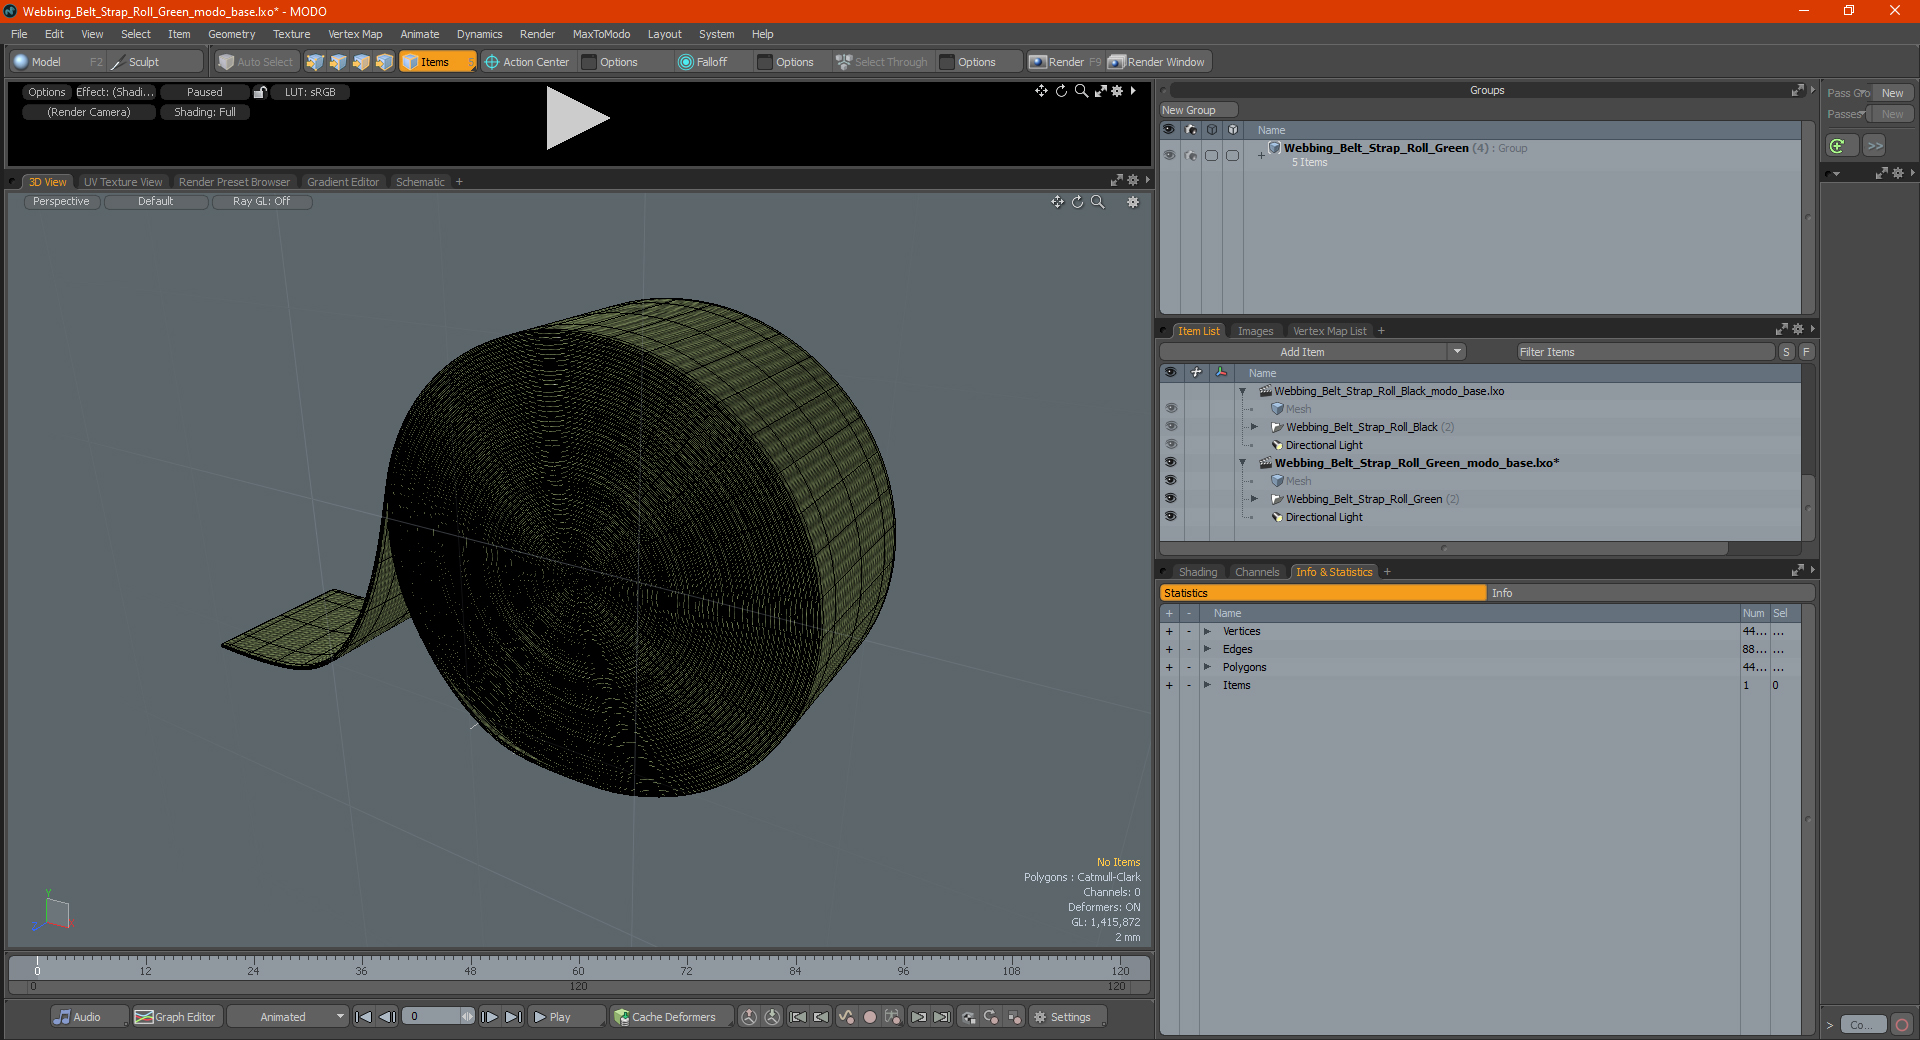Image resolution: width=1920 pixels, height=1040 pixels.
Task: Play the render preview
Action: 577,118
